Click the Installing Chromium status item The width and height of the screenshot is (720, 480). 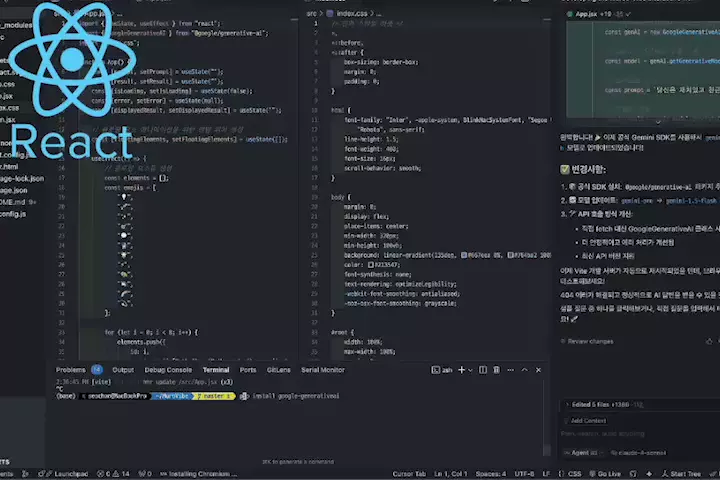point(198,474)
